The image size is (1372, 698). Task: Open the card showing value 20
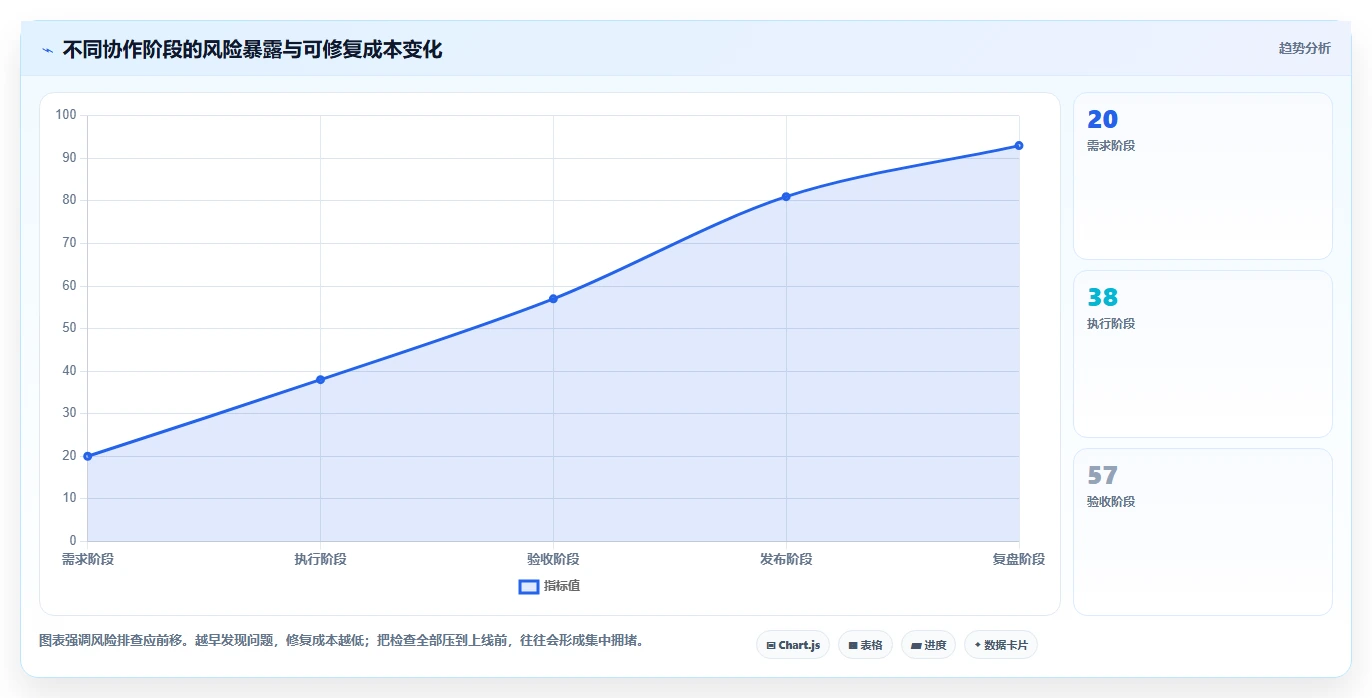(1202, 176)
